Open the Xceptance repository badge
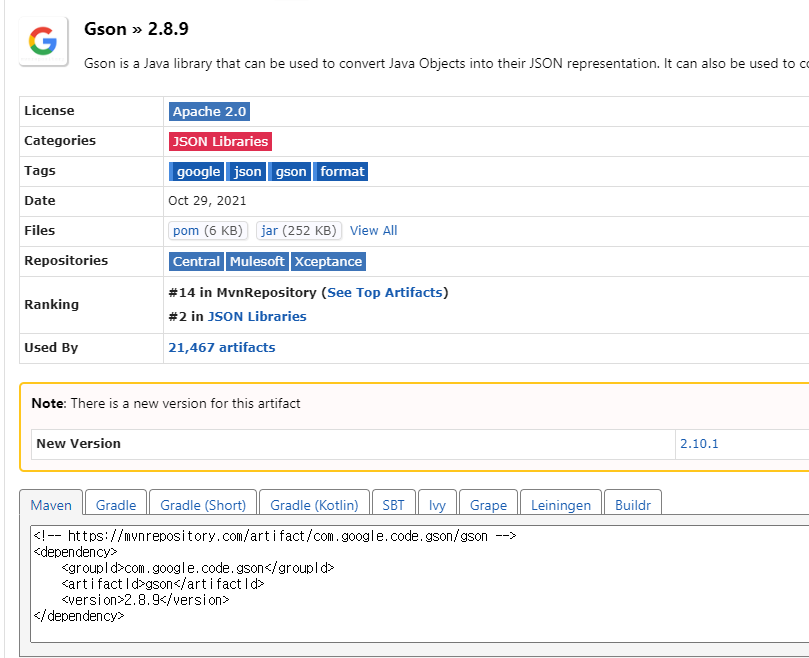The width and height of the screenshot is (809, 658). [x=328, y=262]
